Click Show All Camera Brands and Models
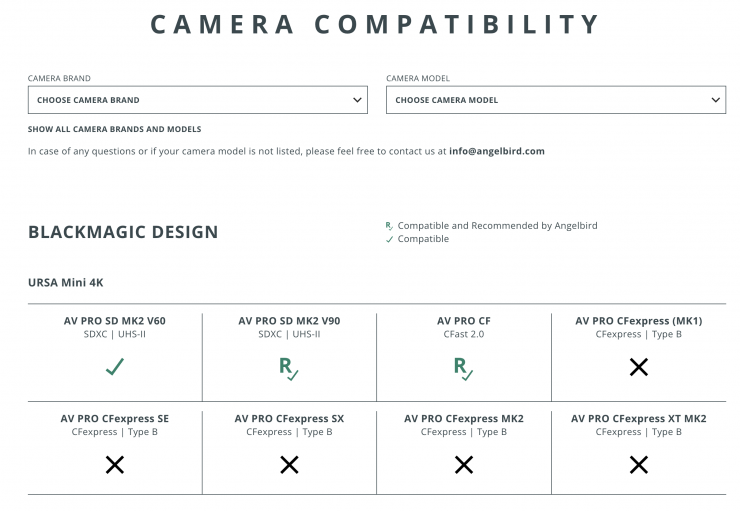This screenshot has height=511, width=740. coord(114,129)
